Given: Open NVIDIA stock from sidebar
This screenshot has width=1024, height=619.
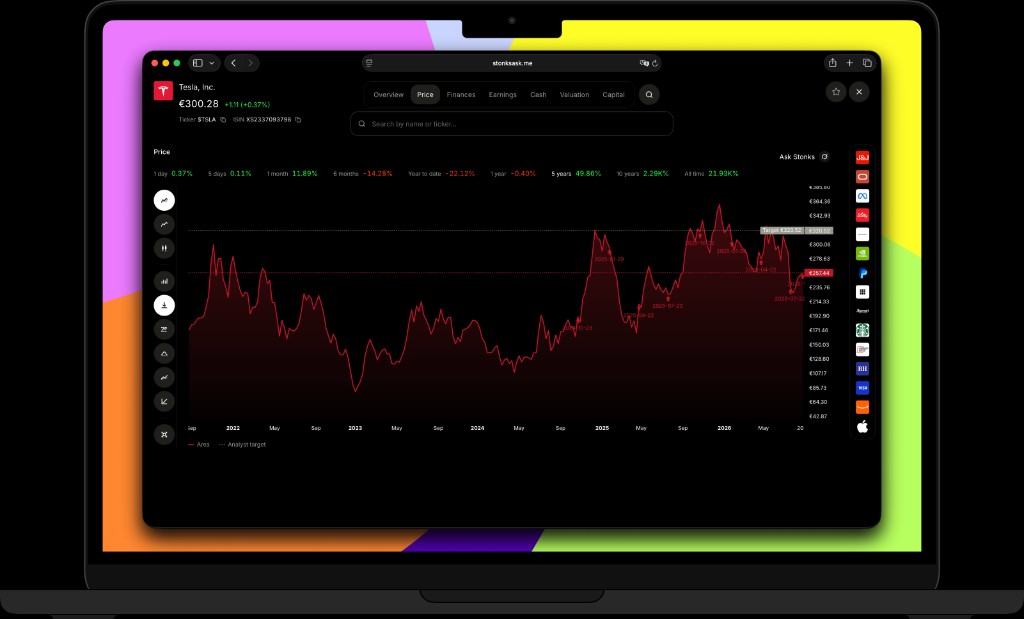Looking at the screenshot, I should point(862,253).
